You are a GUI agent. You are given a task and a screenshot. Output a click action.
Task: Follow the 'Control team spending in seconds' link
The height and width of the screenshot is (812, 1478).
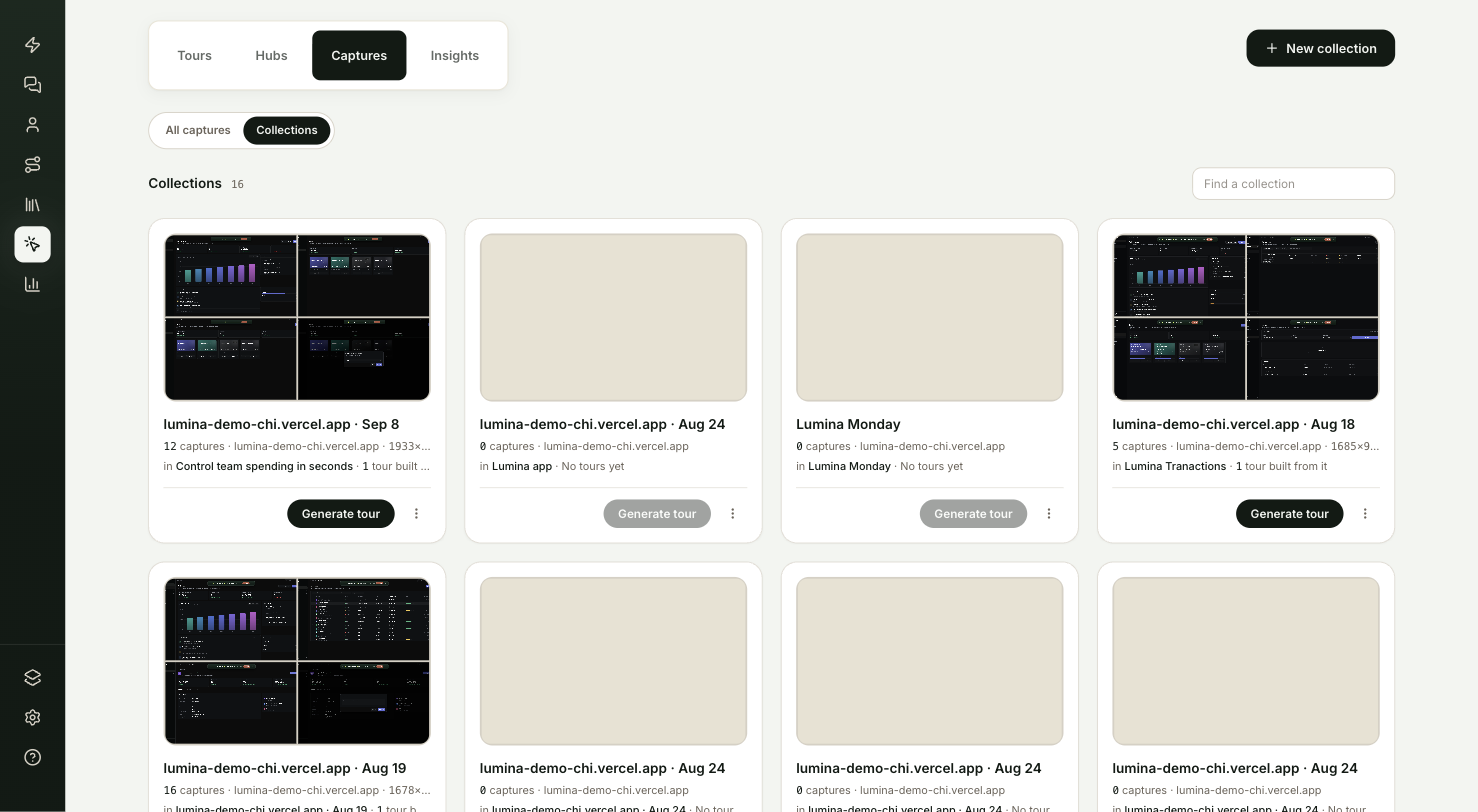[x=264, y=466]
